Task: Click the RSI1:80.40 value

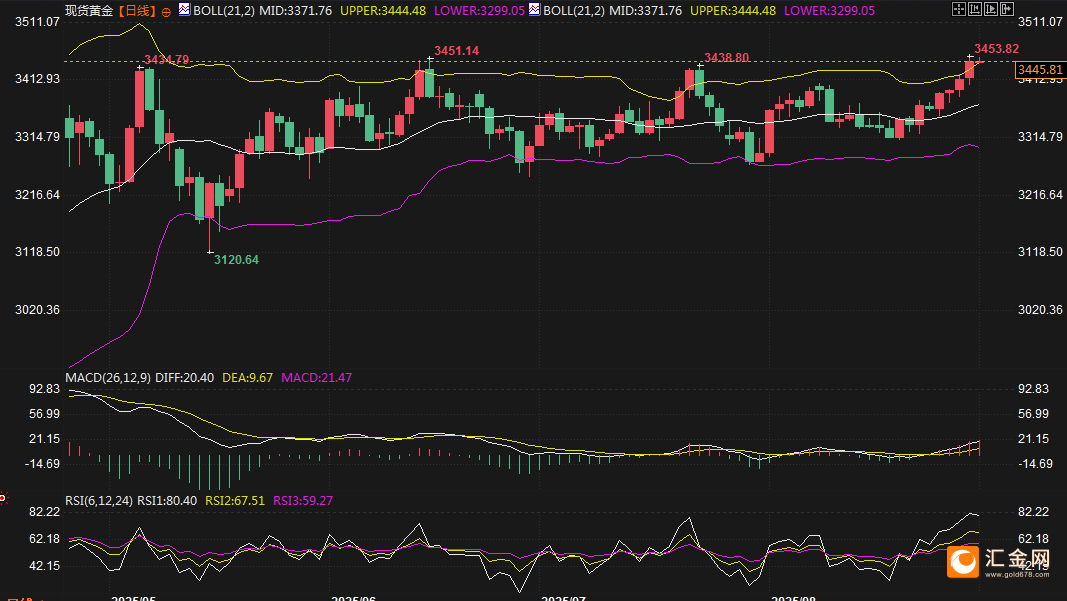Action: click(167, 501)
